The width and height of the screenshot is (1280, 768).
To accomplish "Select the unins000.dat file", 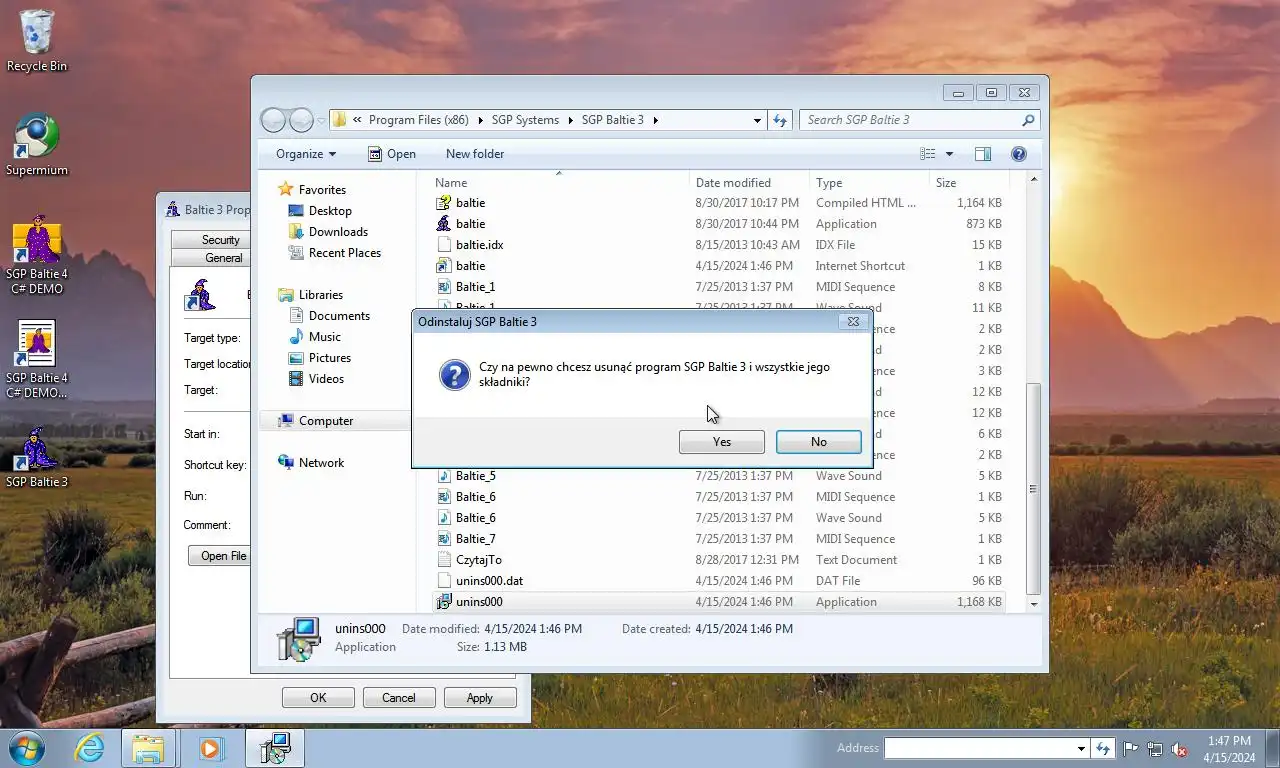I will [718, 581].
